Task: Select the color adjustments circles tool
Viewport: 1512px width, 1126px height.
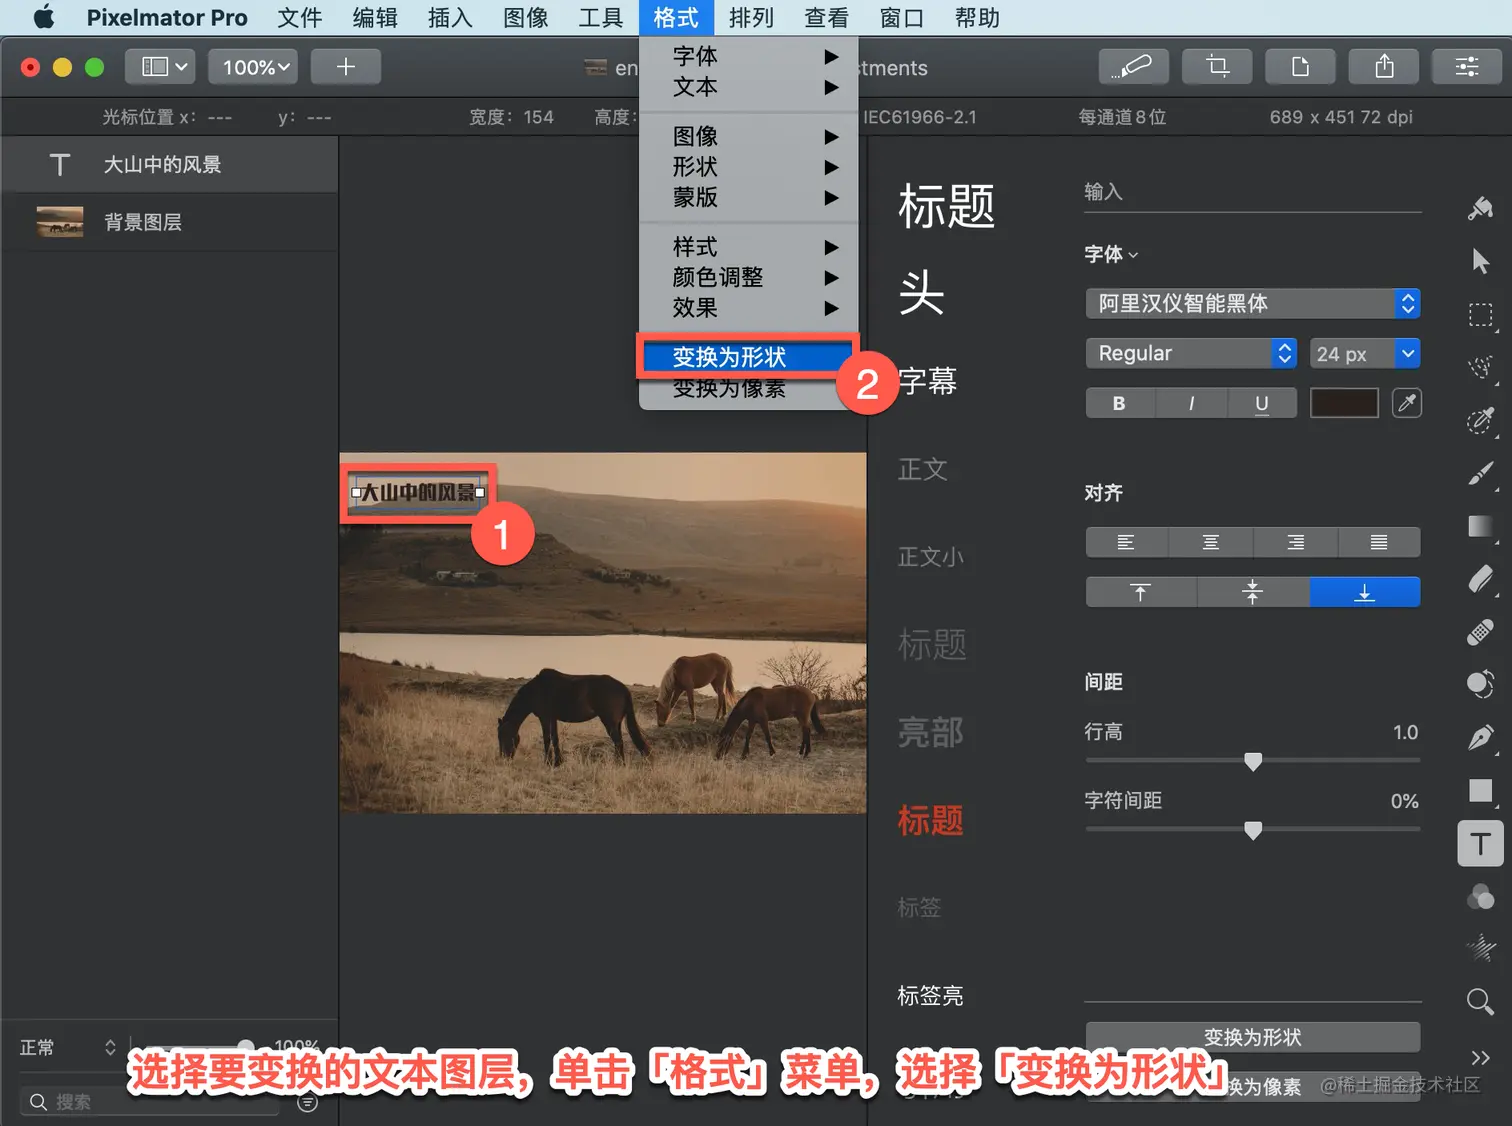Action: (x=1481, y=897)
